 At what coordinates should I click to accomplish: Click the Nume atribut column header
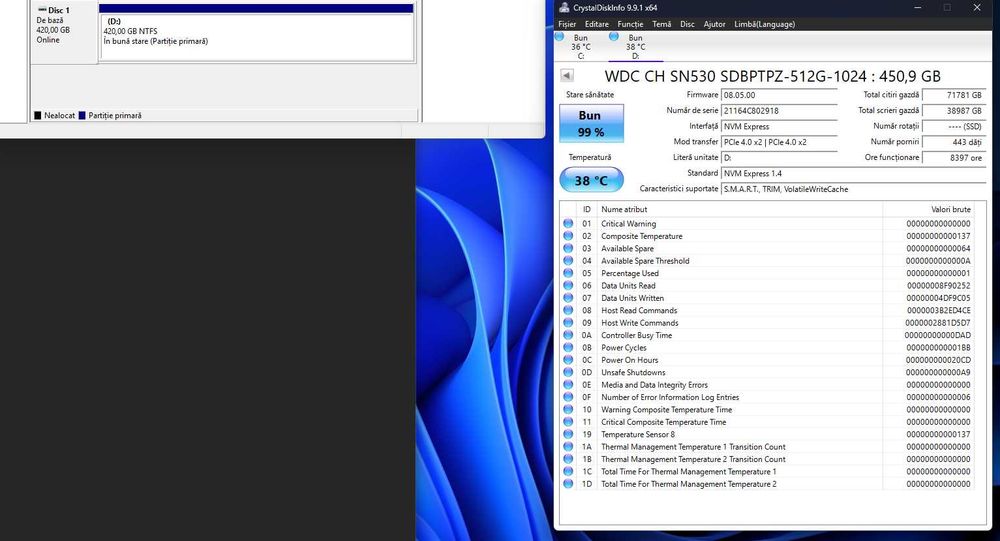(740, 209)
